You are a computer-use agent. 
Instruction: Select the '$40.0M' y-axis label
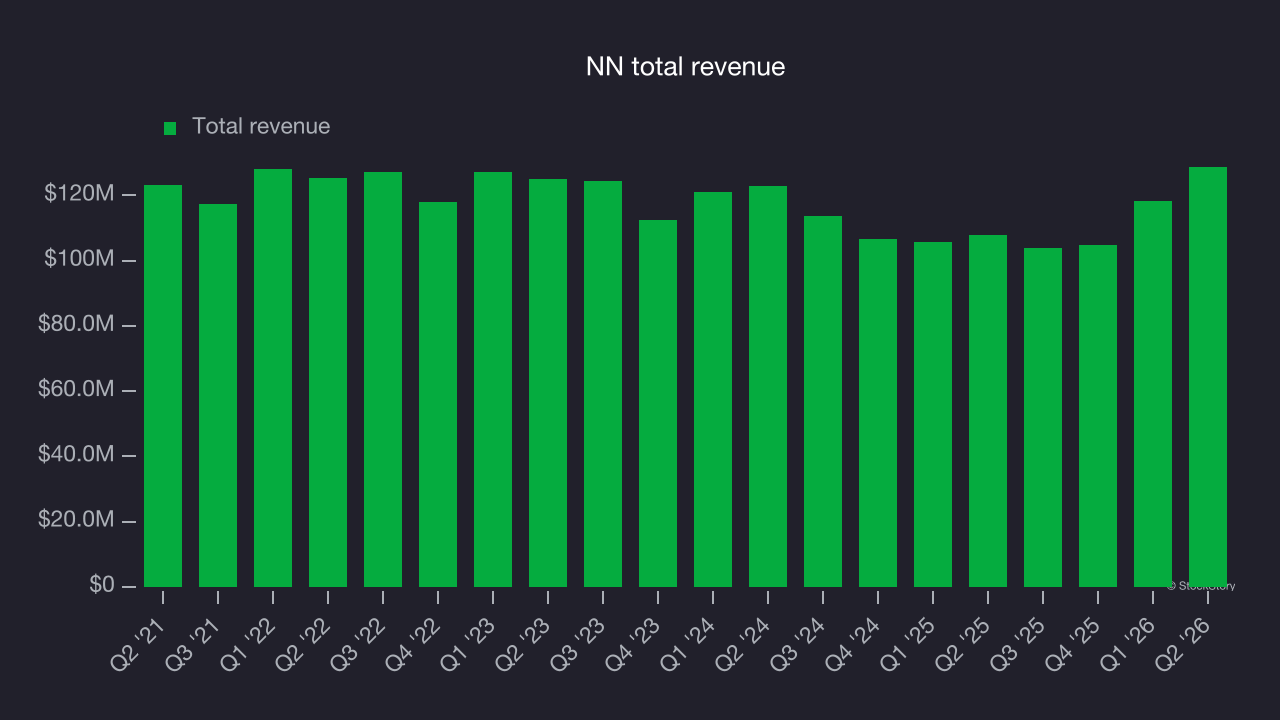(x=76, y=455)
